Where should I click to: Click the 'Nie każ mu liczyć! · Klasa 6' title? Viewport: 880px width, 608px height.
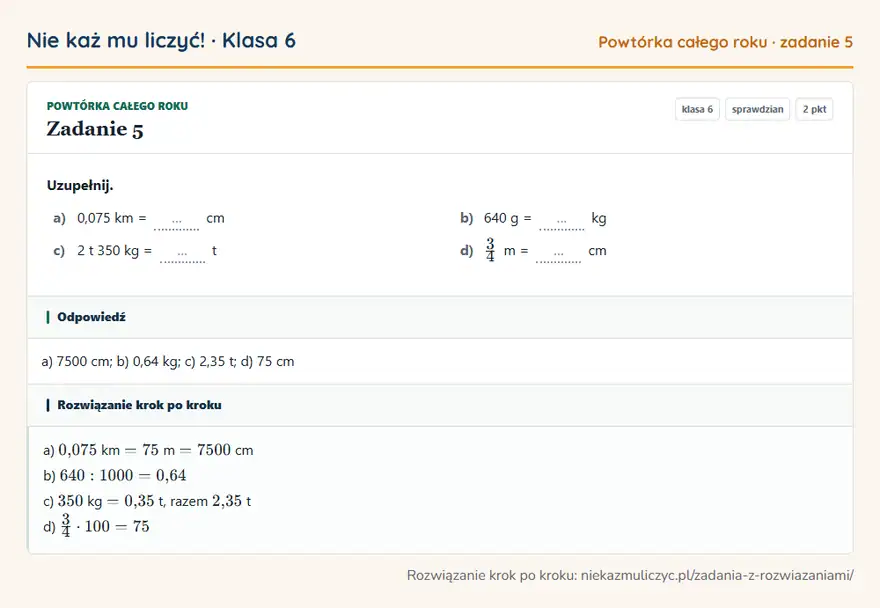161,40
